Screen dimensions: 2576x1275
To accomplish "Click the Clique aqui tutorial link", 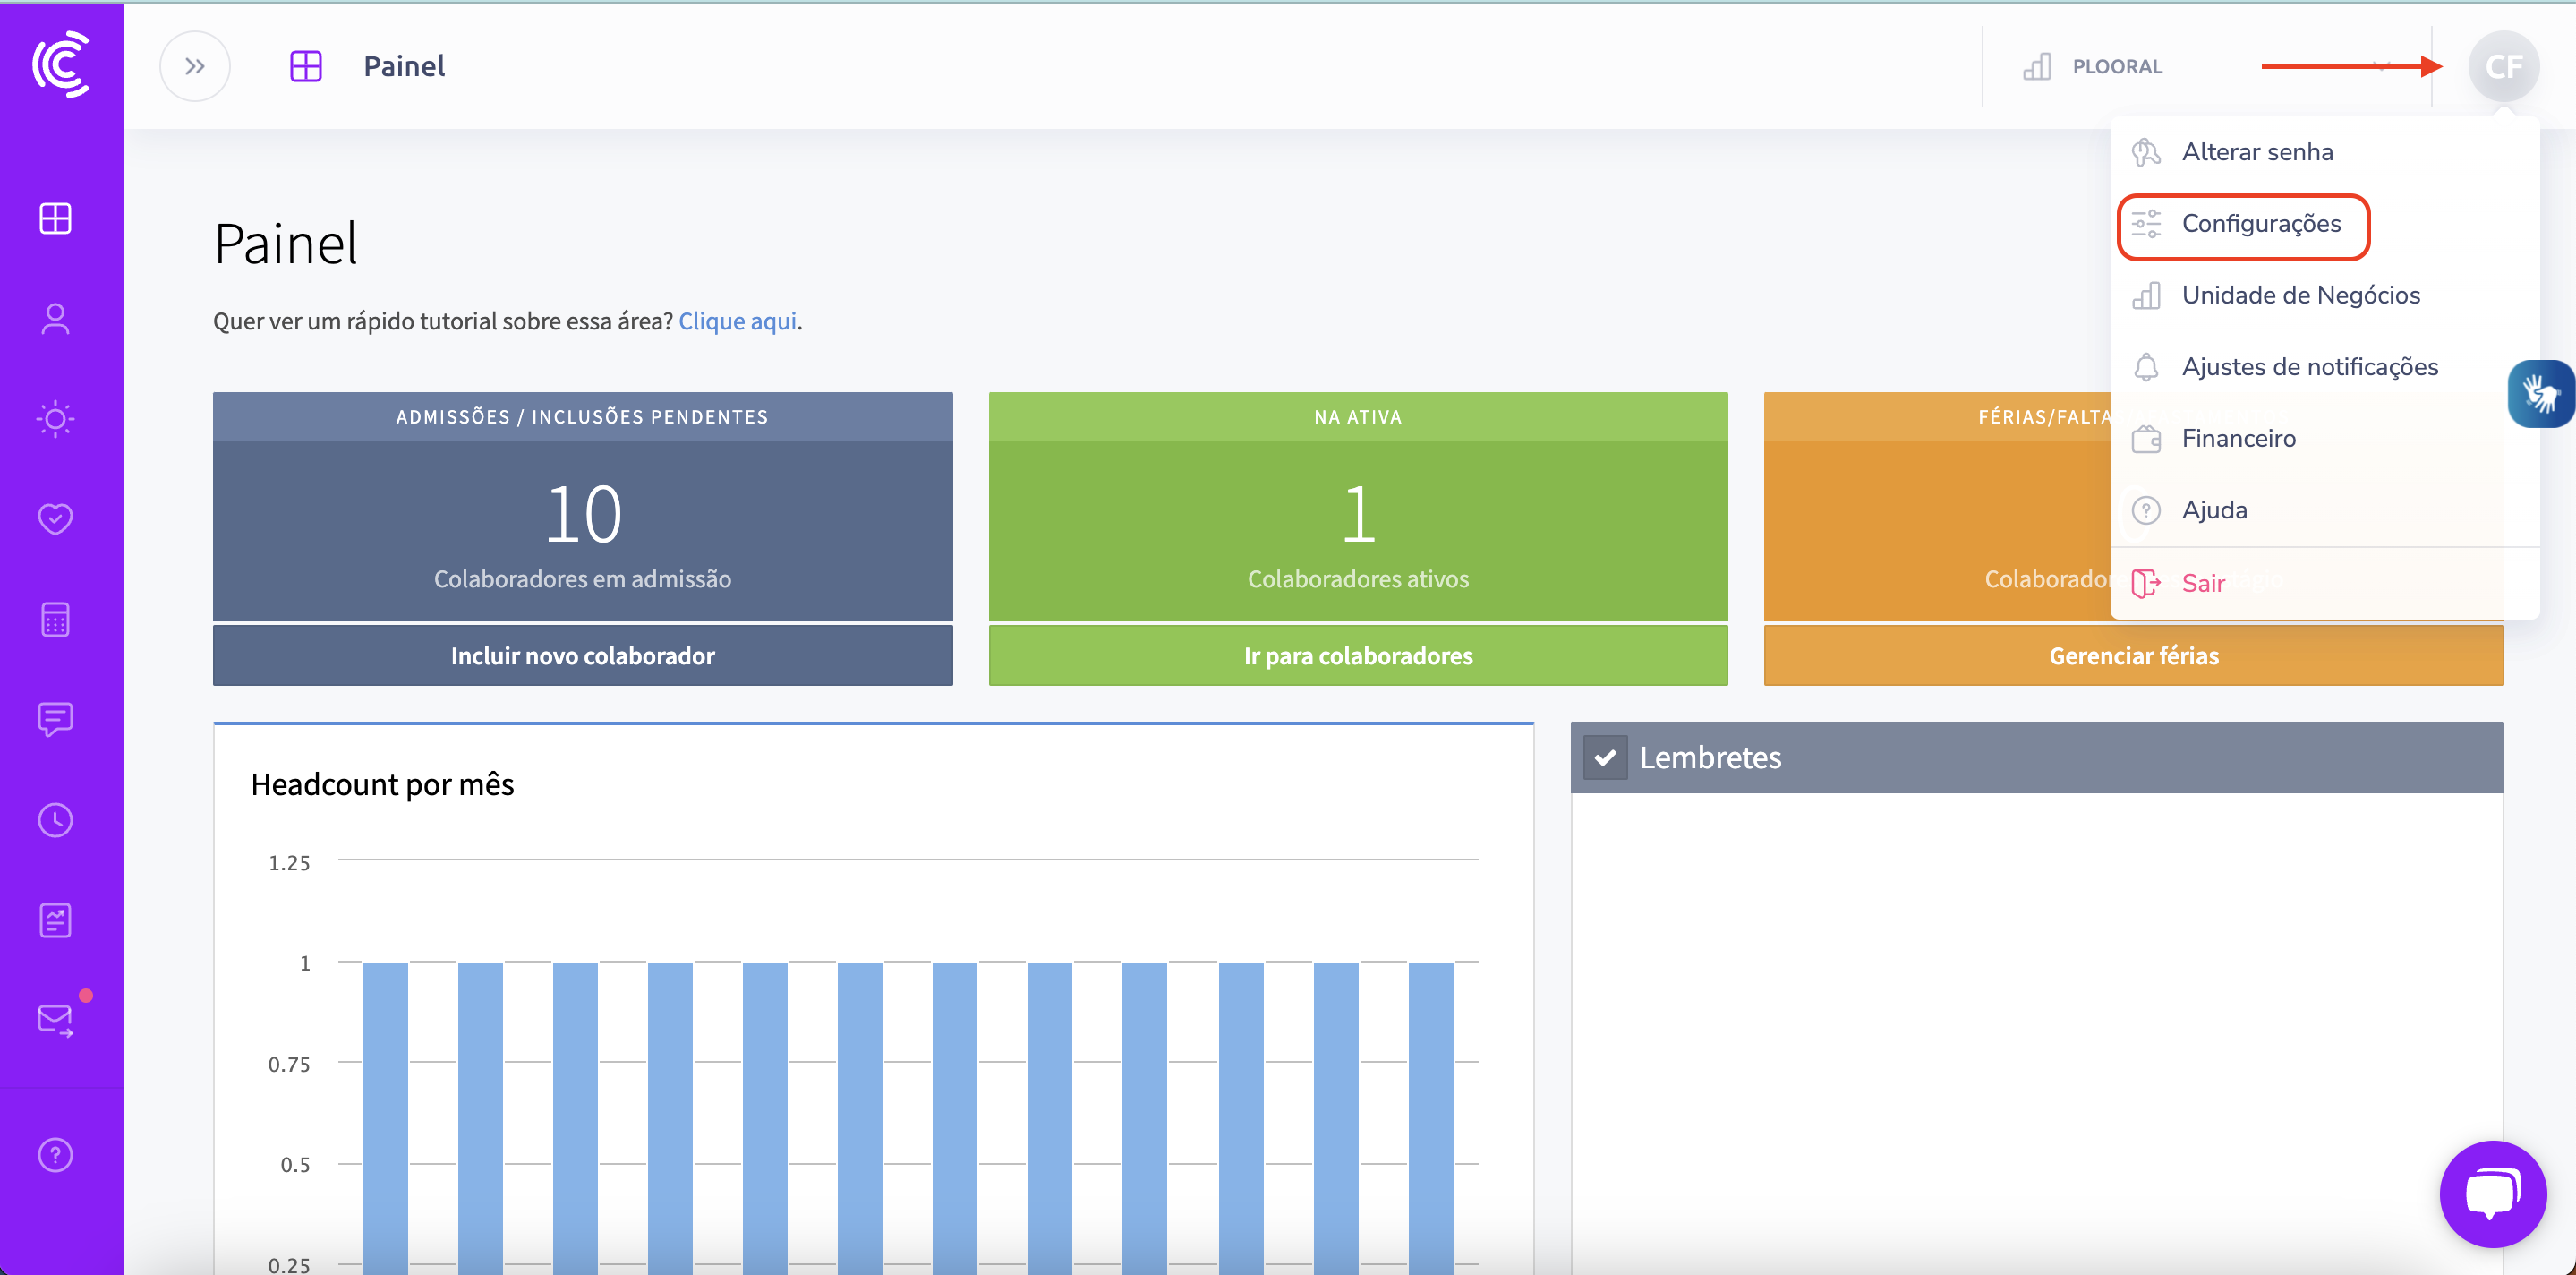I will (737, 321).
